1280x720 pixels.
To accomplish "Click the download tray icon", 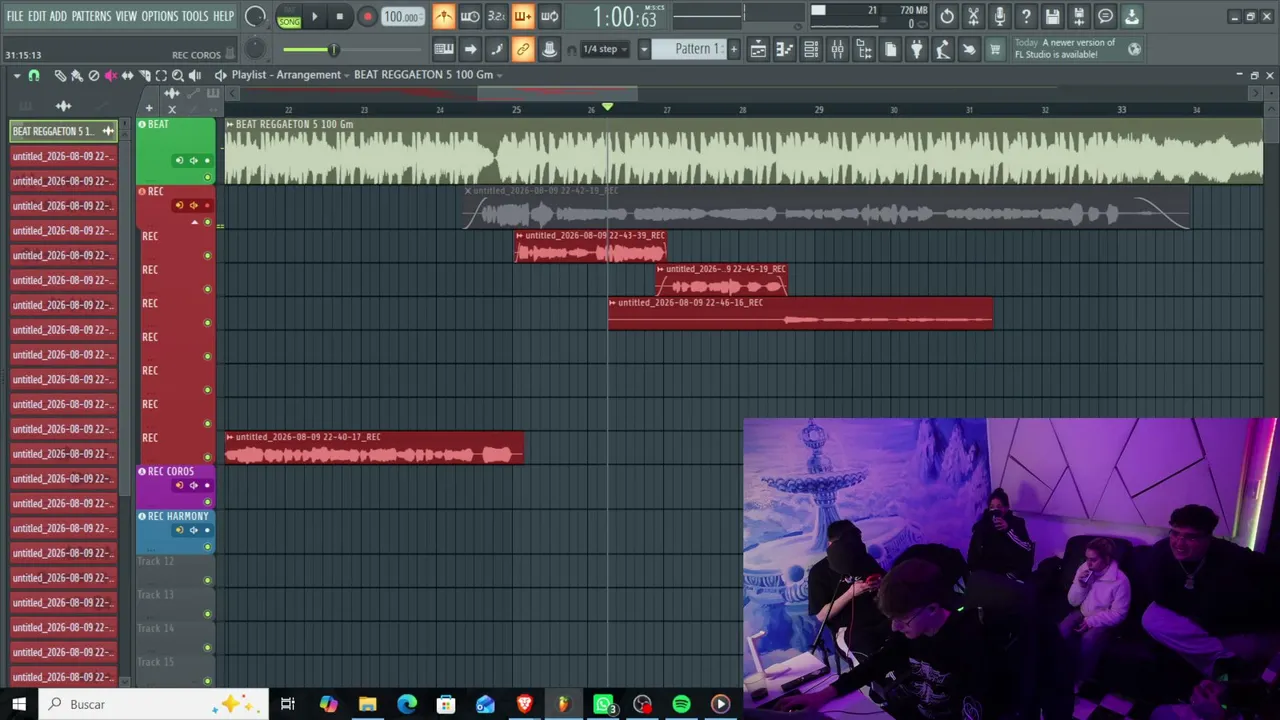I will click(x=1132, y=16).
